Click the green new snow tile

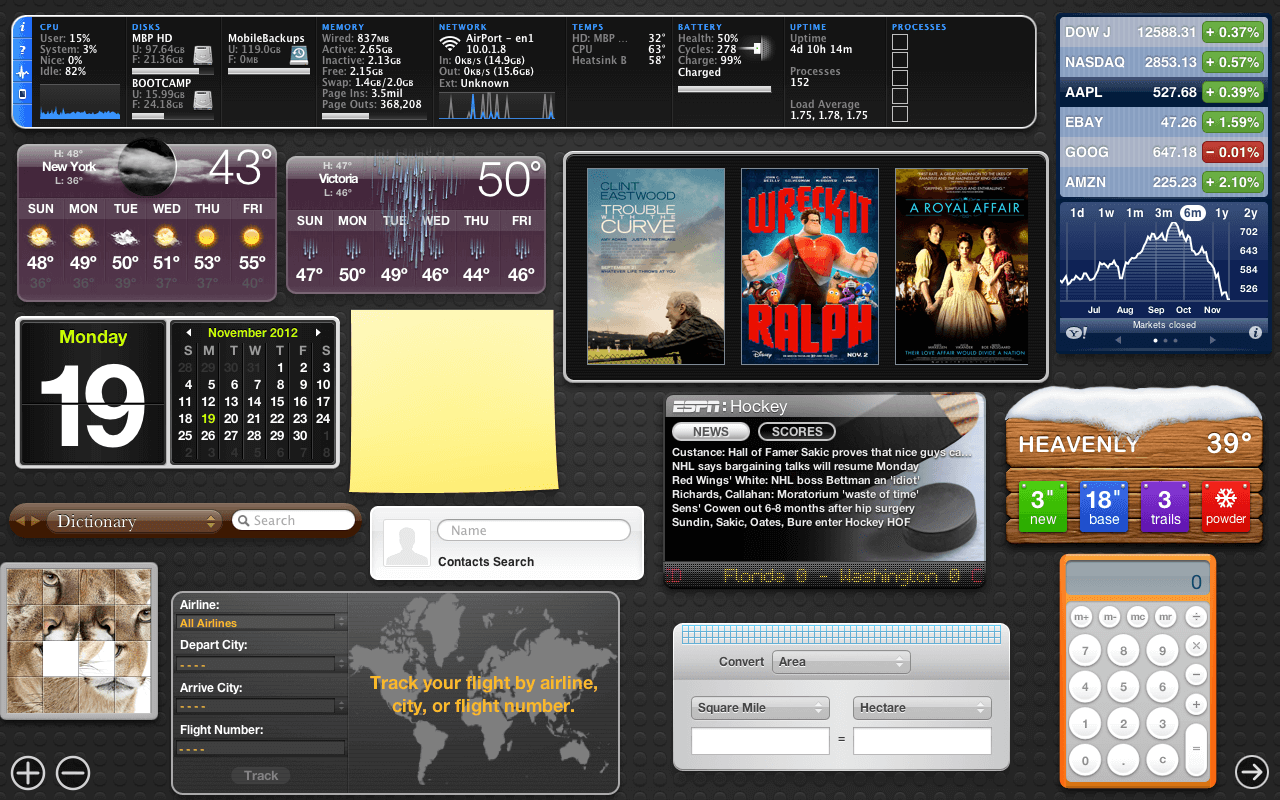click(1043, 507)
